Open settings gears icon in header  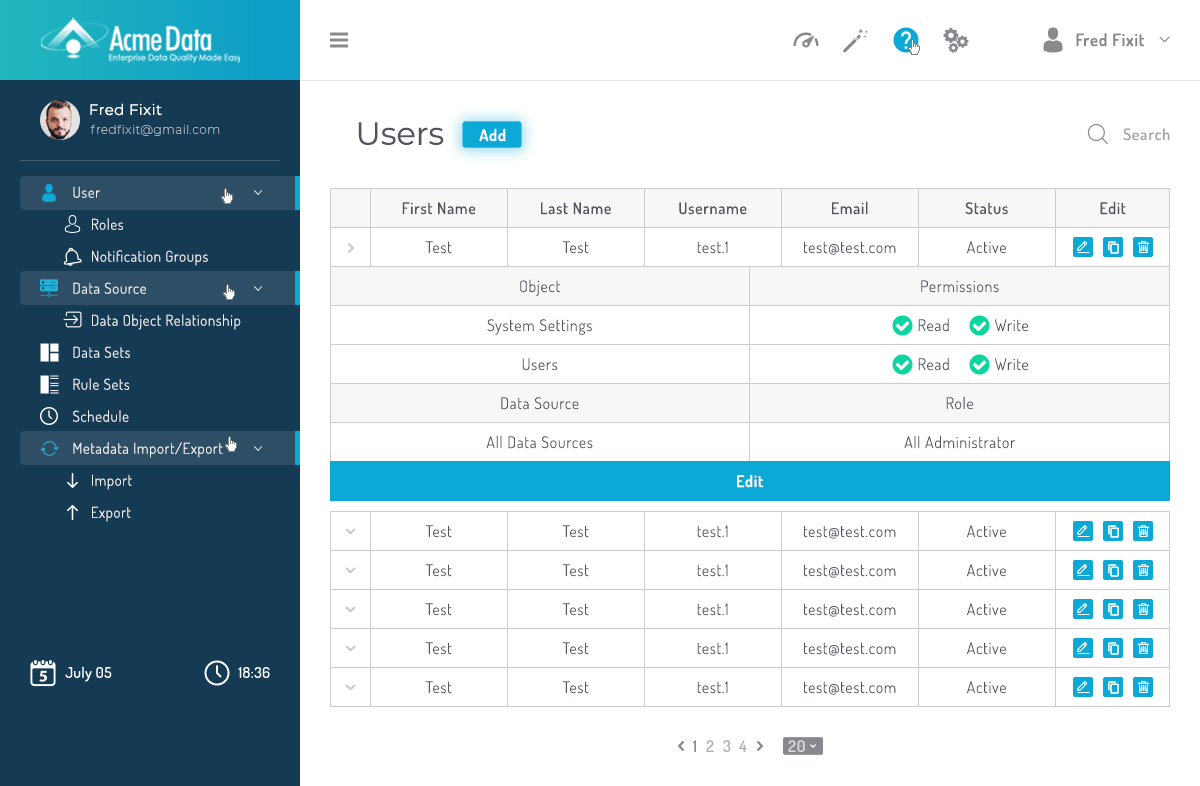(956, 41)
